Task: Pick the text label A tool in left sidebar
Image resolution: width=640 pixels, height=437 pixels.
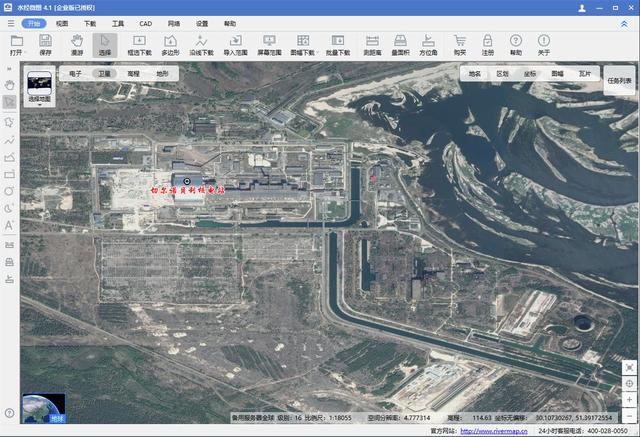Action: [9, 225]
